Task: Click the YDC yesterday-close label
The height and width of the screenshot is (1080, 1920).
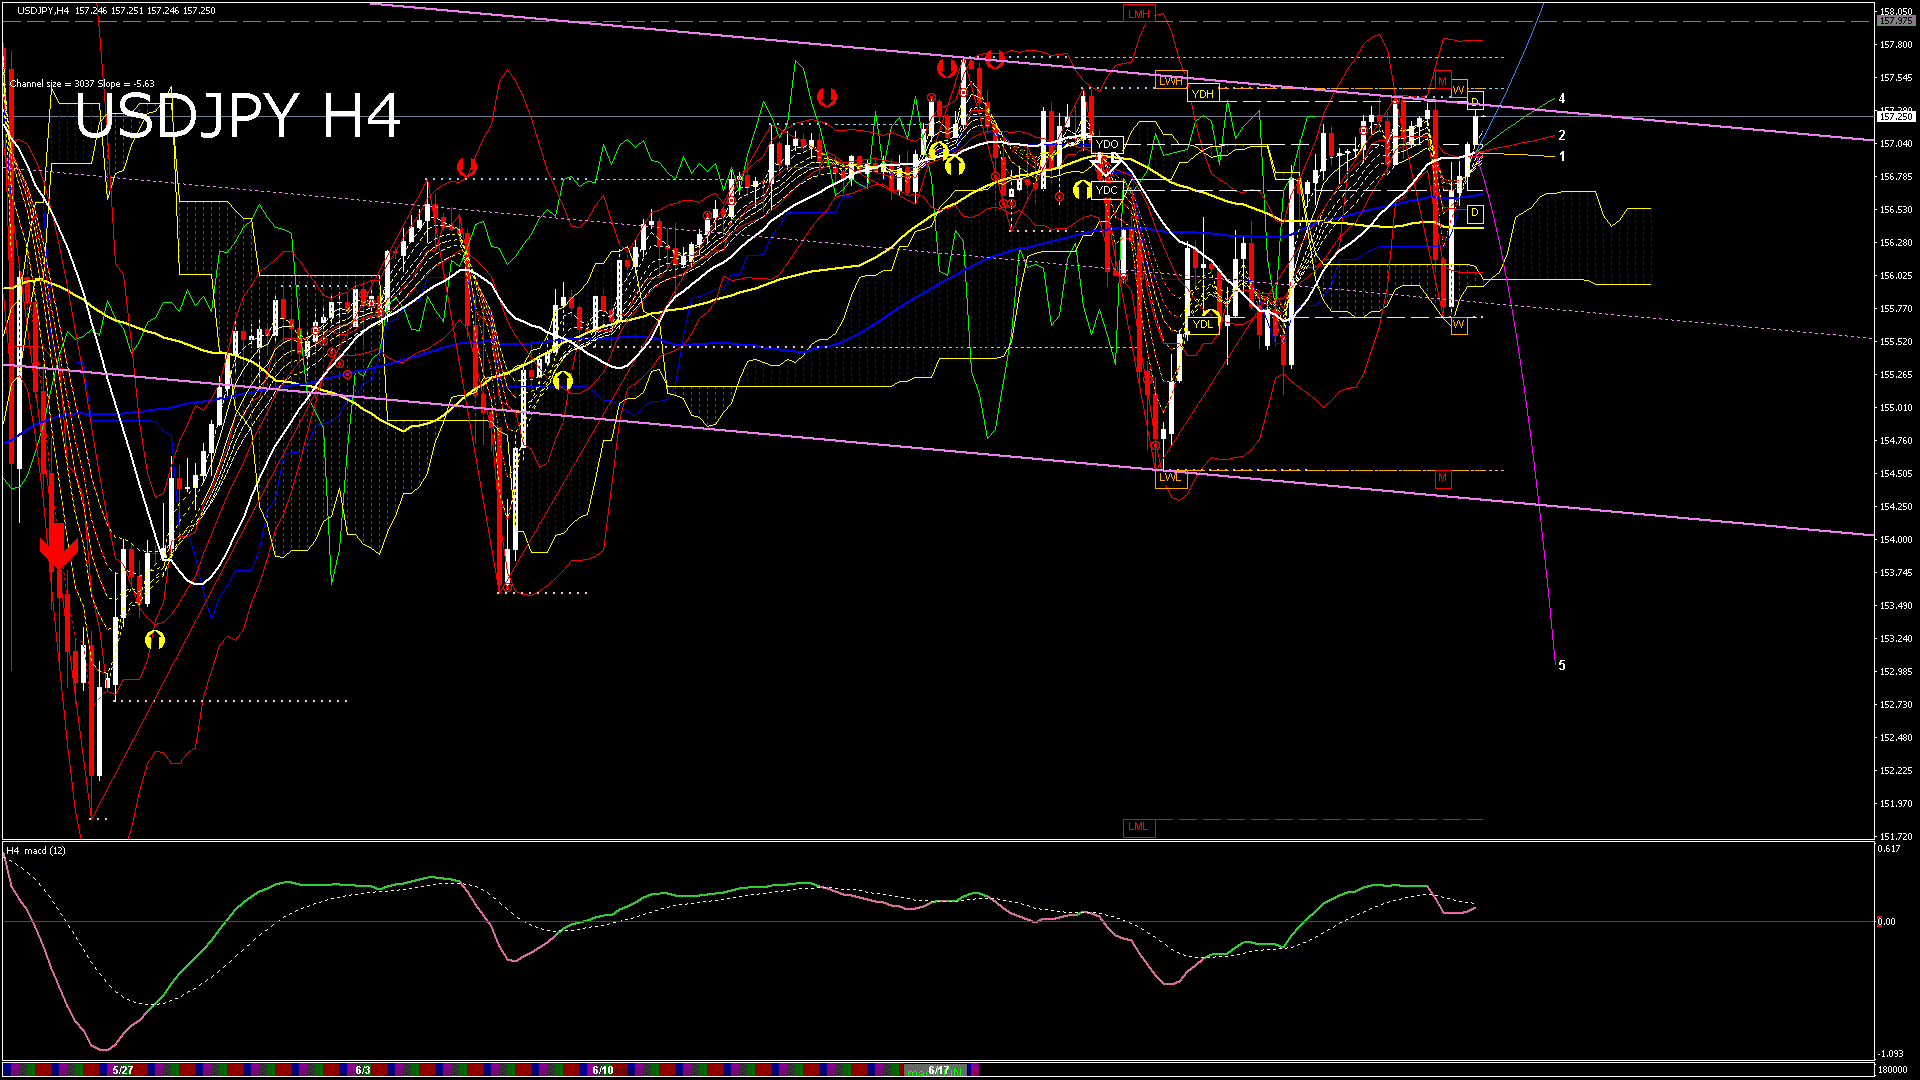Action: point(1107,190)
